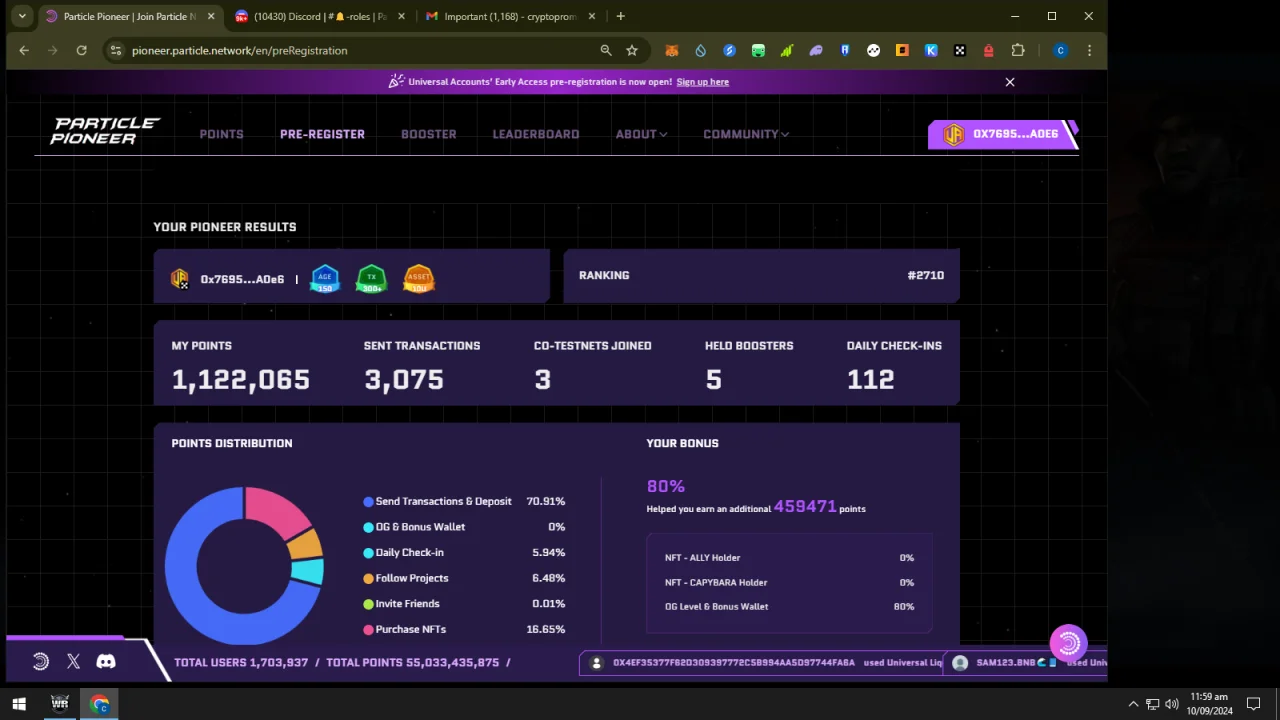Switch to the Gmail Important tab
This screenshot has height=720, width=1280.
(x=510, y=16)
